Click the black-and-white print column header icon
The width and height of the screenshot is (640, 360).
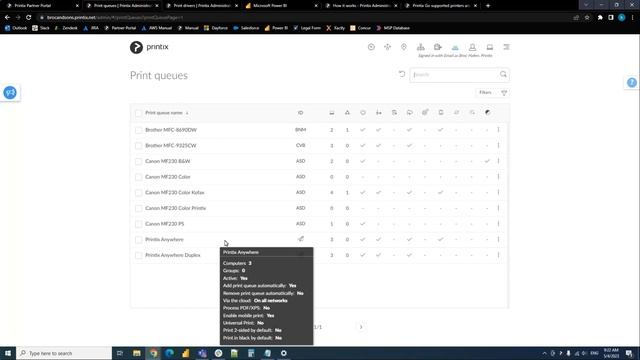click(x=487, y=113)
